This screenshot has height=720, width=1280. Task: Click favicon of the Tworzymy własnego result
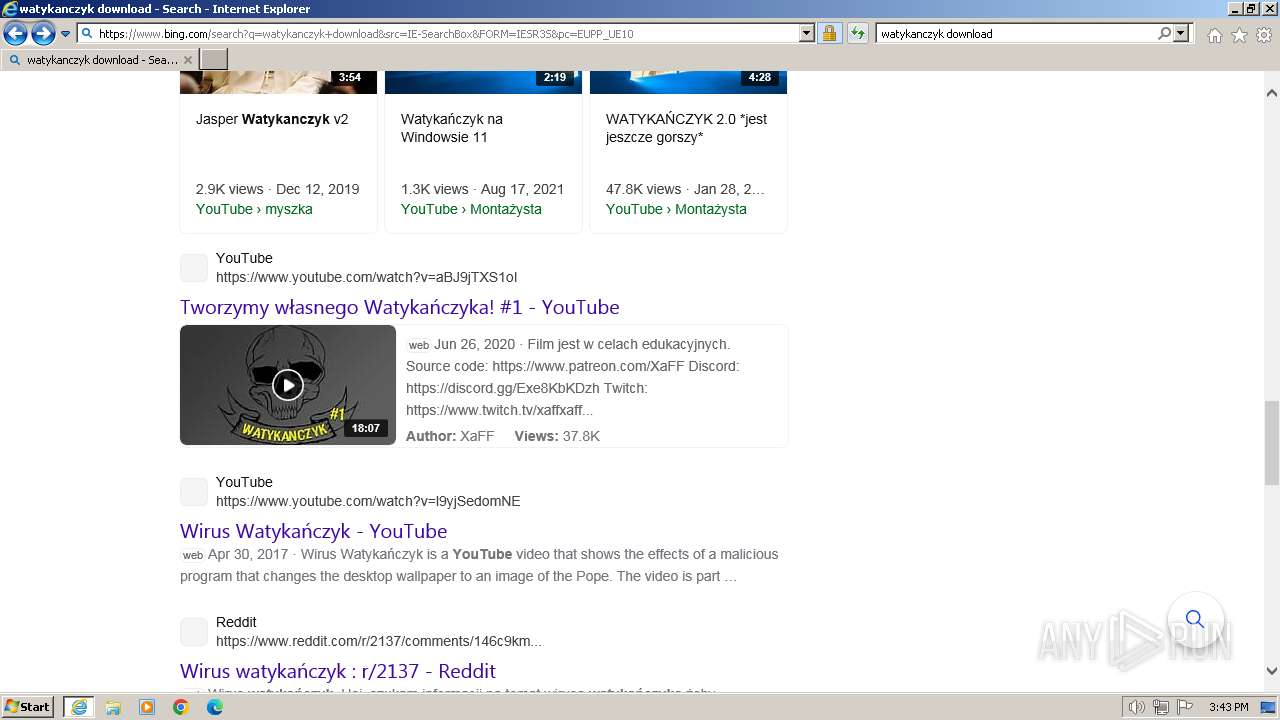point(194,268)
